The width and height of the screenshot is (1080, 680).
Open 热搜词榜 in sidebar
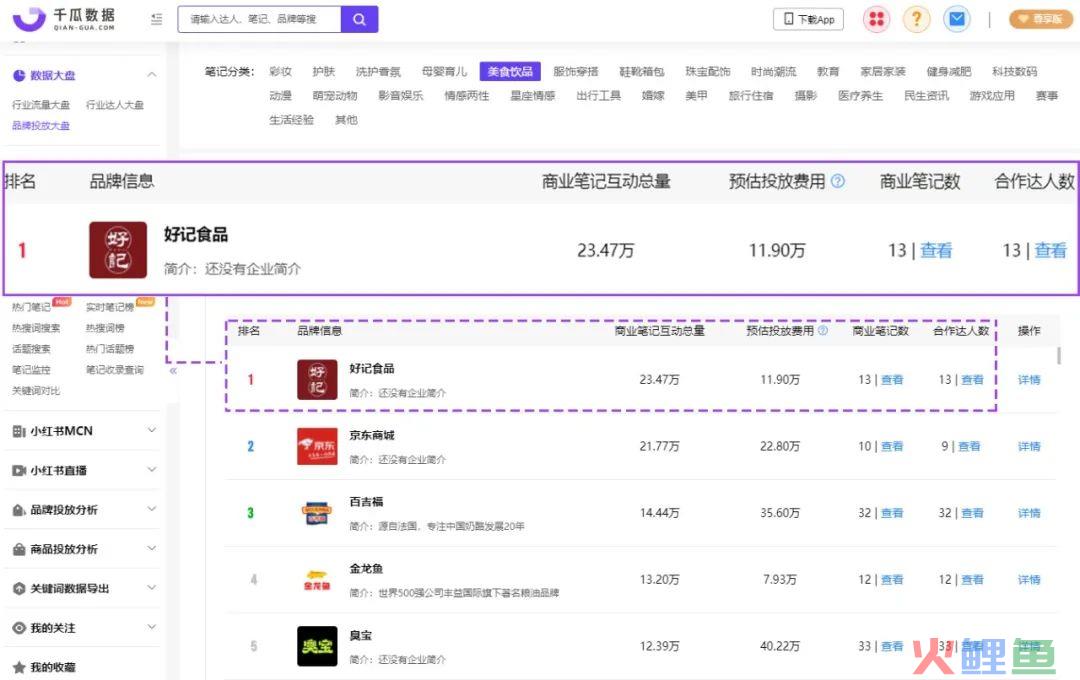pyautogui.click(x=105, y=328)
